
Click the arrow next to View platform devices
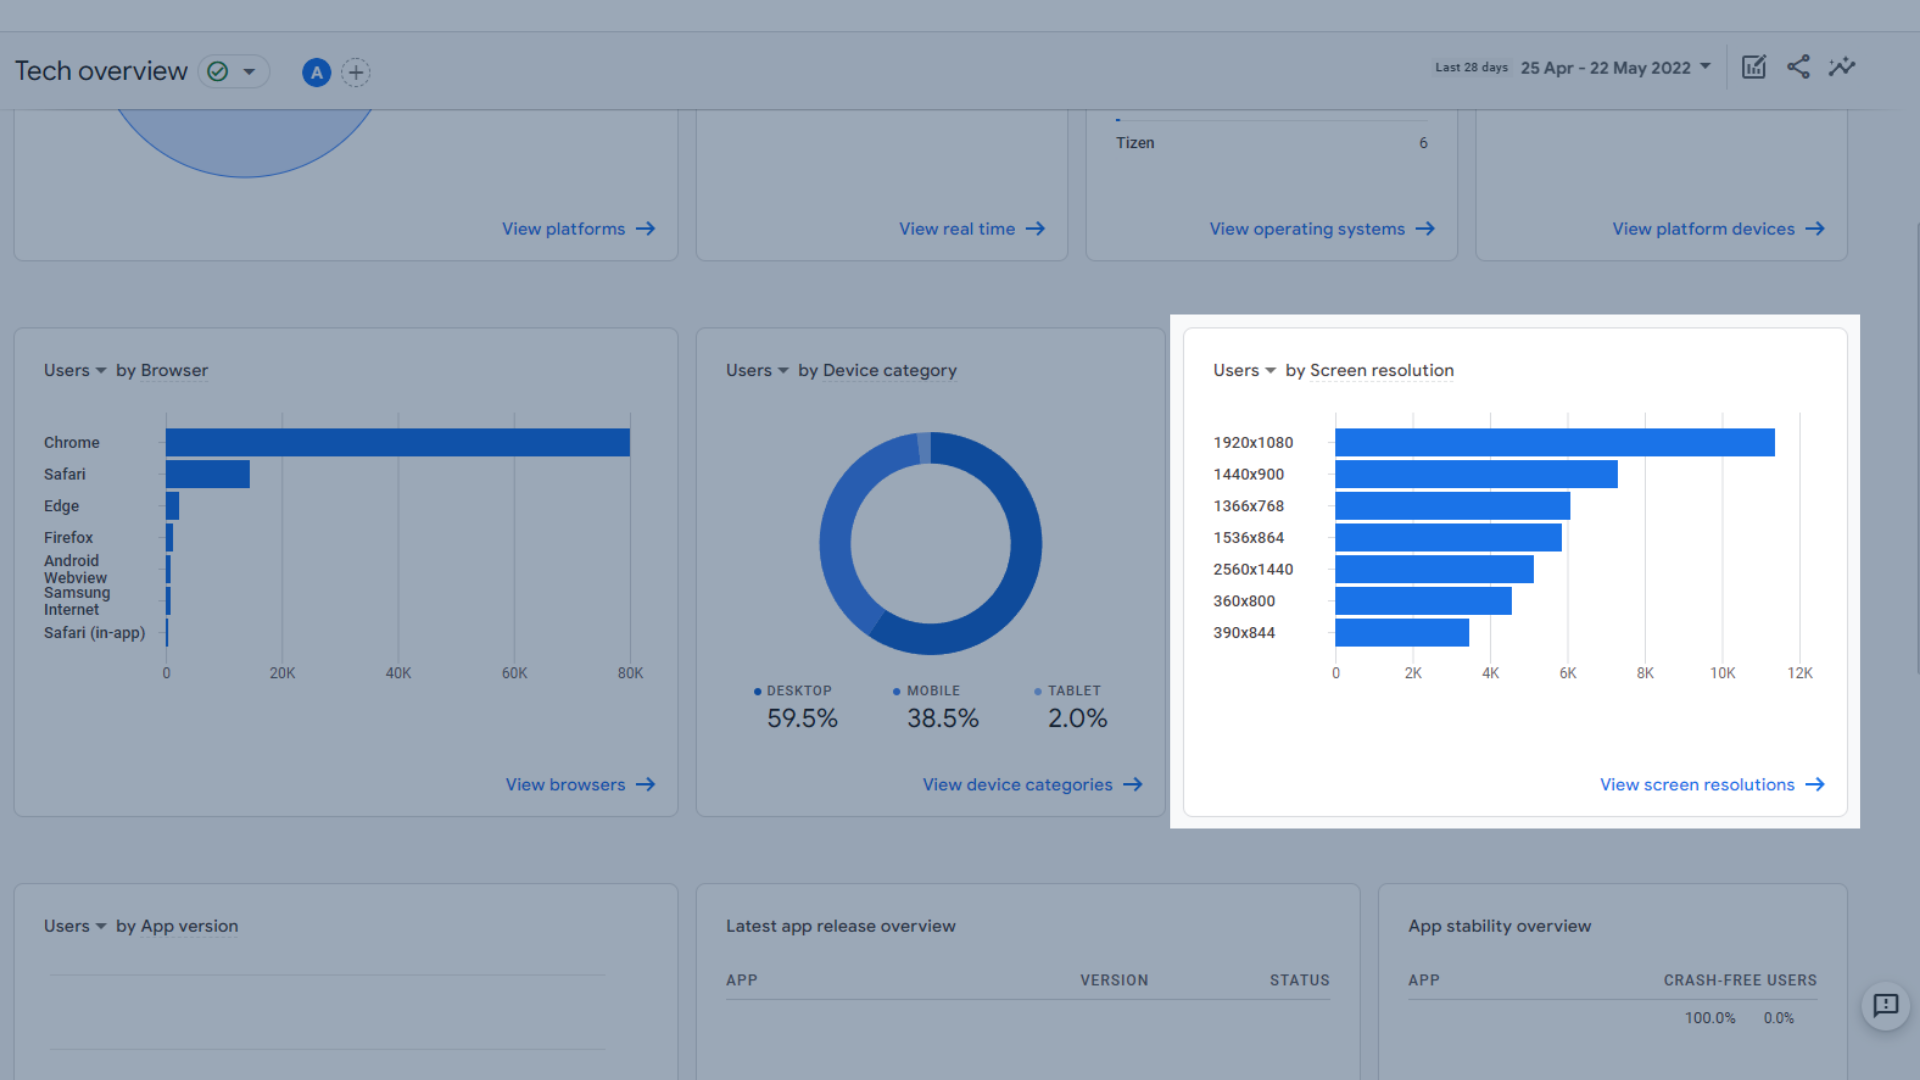[1815, 229]
